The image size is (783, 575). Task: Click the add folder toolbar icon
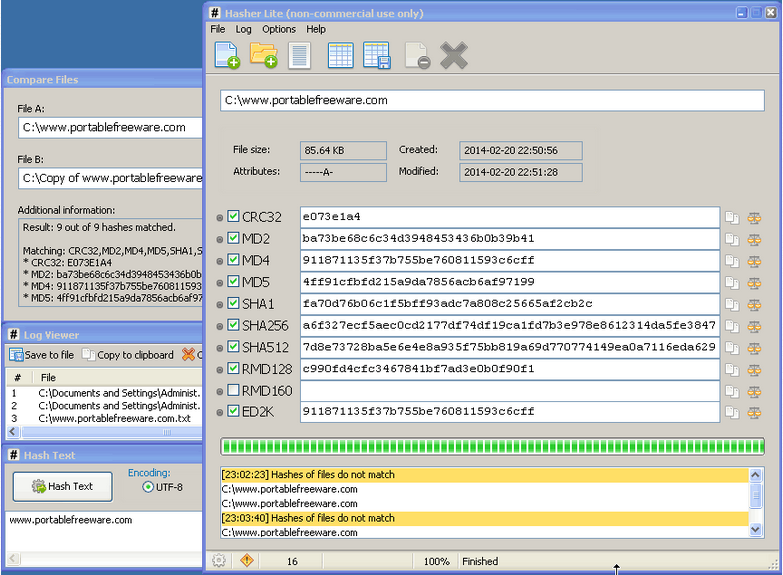pos(264,55)
